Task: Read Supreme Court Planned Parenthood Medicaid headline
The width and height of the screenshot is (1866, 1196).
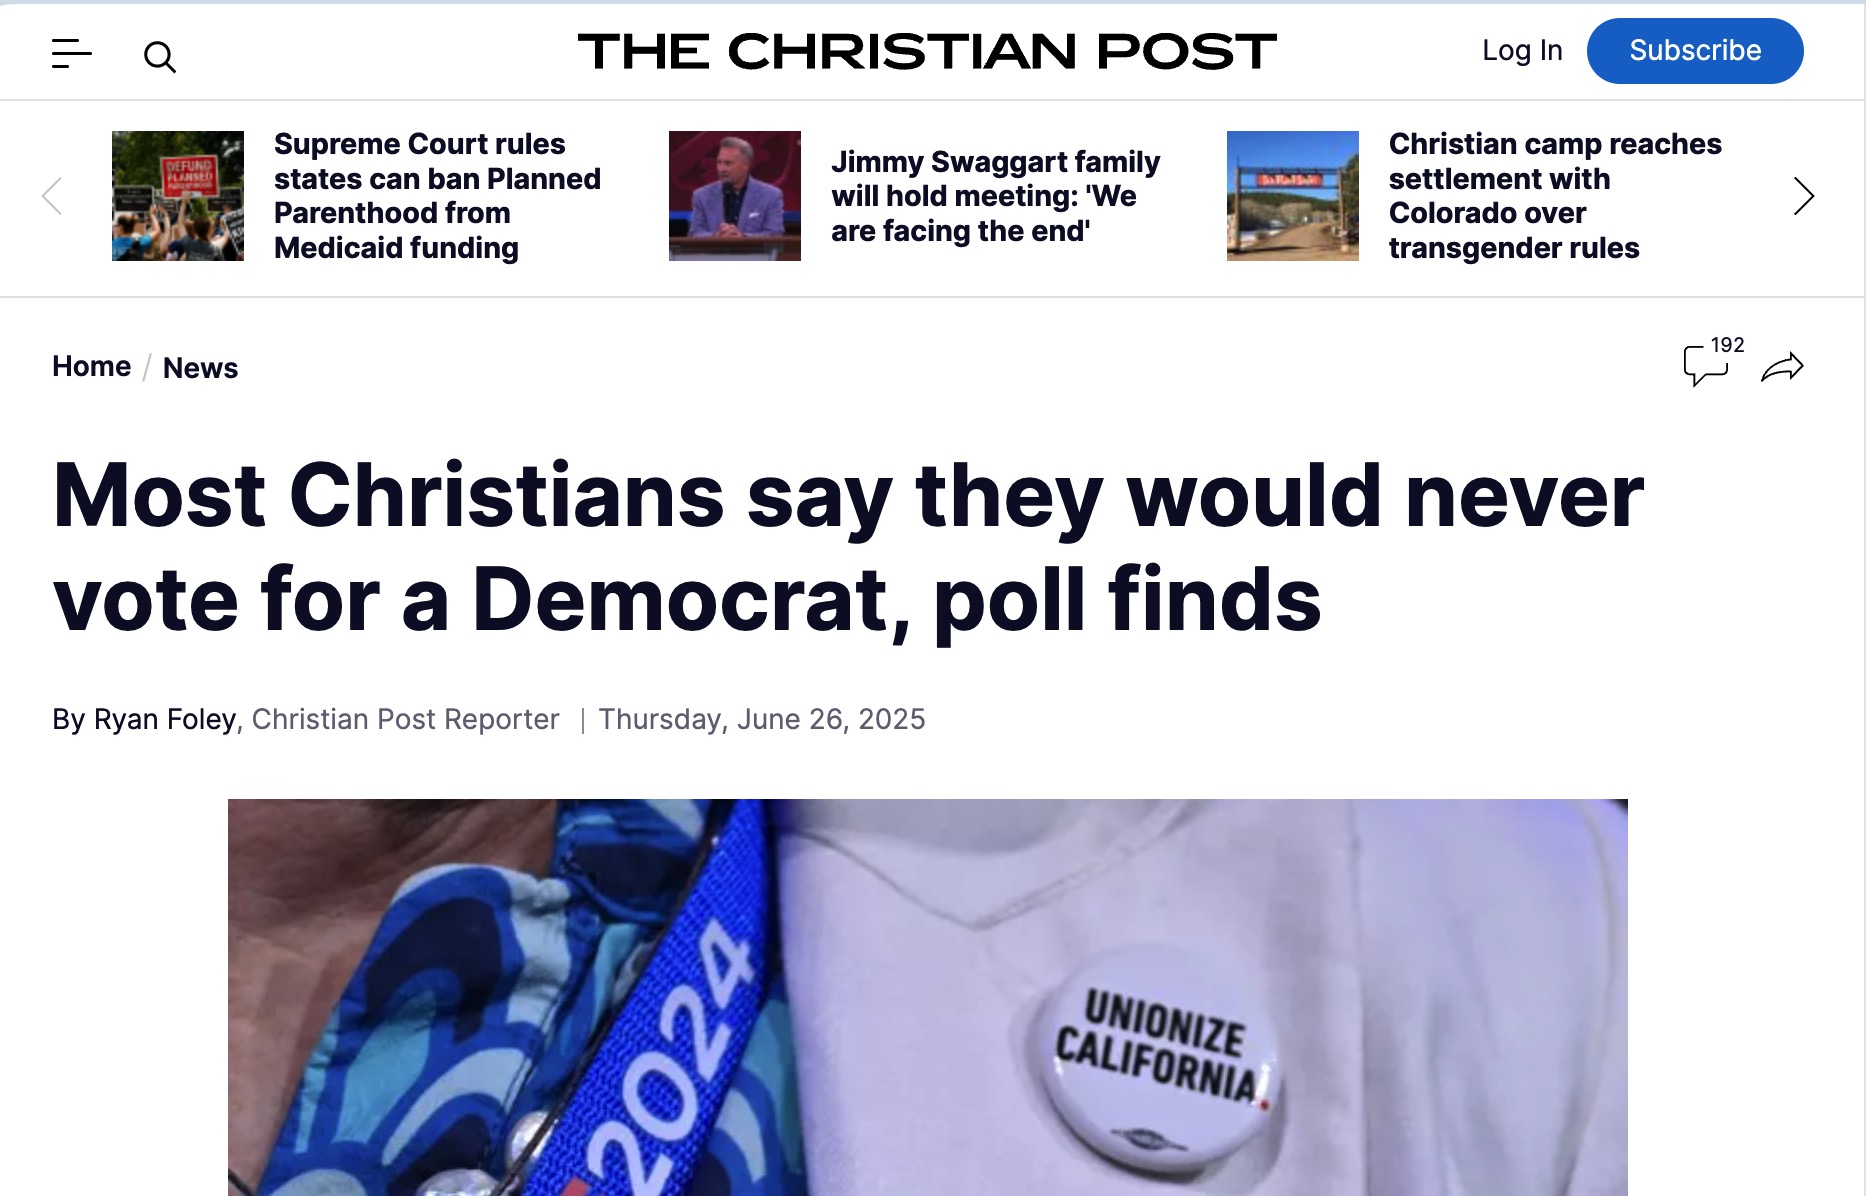Action: (x=437, y=196)
